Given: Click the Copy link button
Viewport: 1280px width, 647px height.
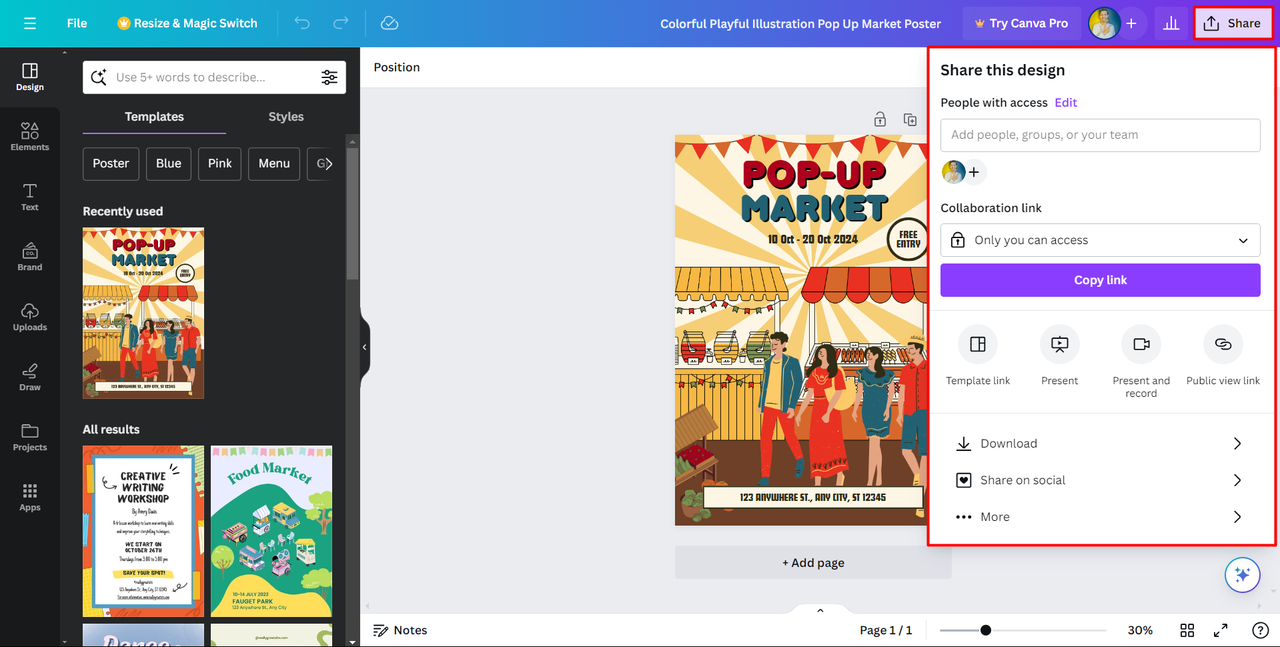Looking at the screenshot, I should click(x=1100, y=280).
